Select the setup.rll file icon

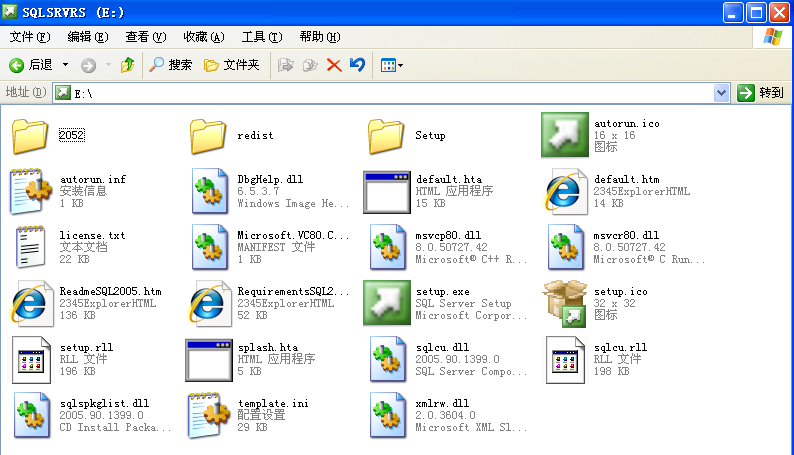pos(31,360)
